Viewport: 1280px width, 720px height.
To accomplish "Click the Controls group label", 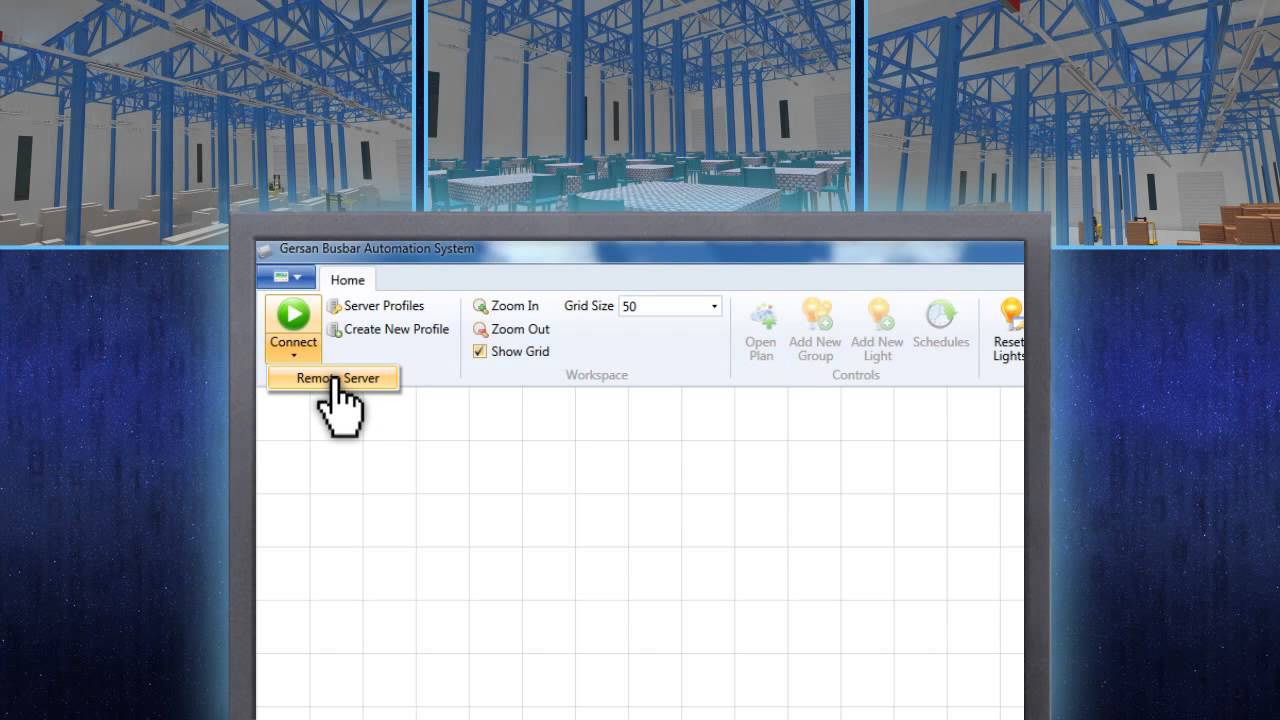I will point(856,375).
